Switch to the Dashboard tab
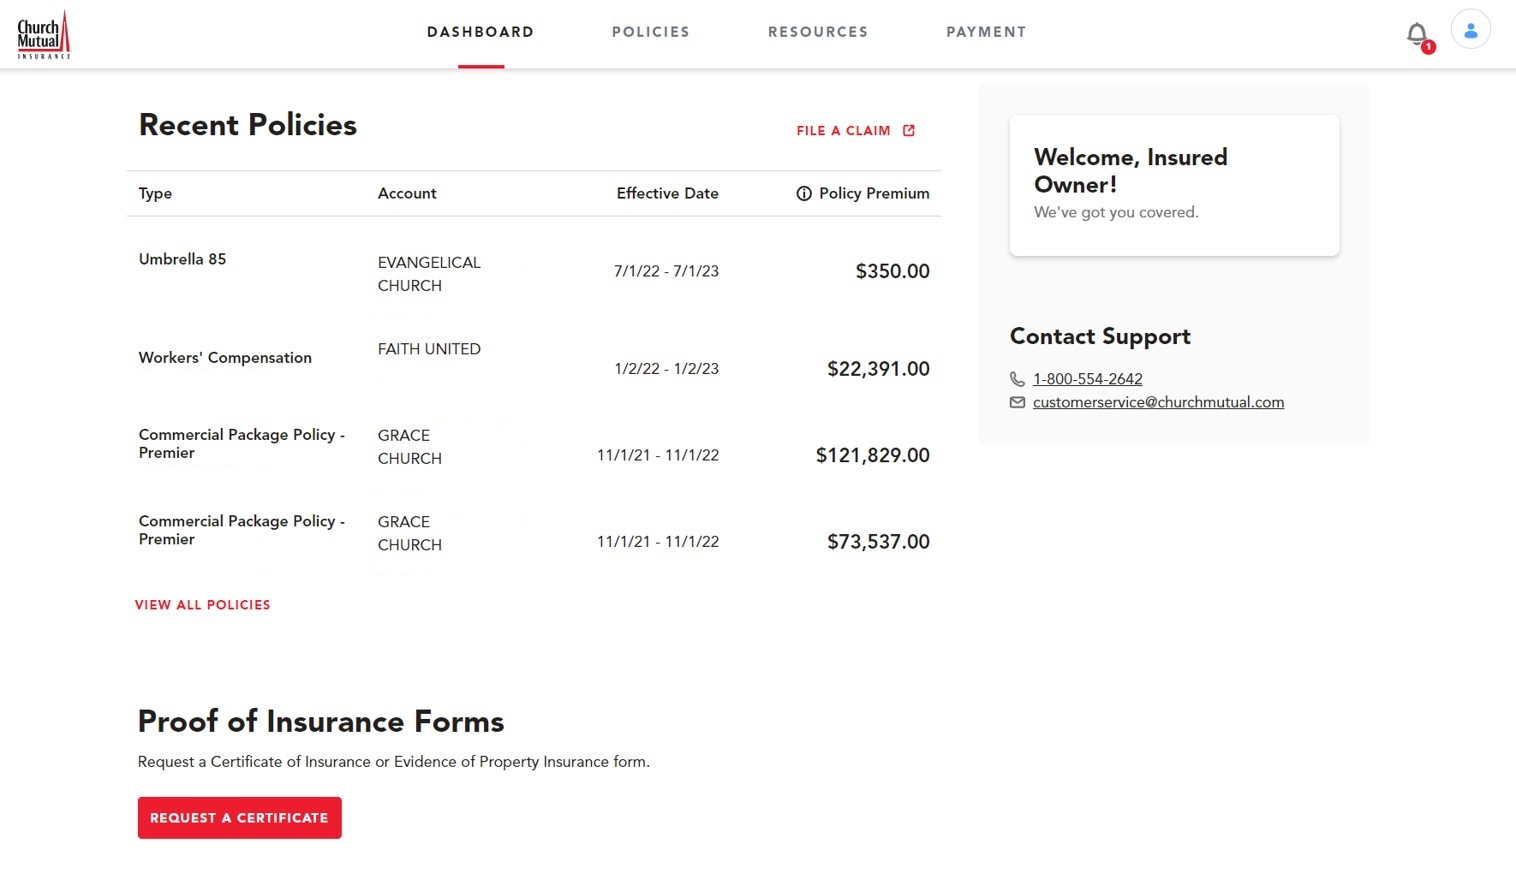 [x=480, y=32]
